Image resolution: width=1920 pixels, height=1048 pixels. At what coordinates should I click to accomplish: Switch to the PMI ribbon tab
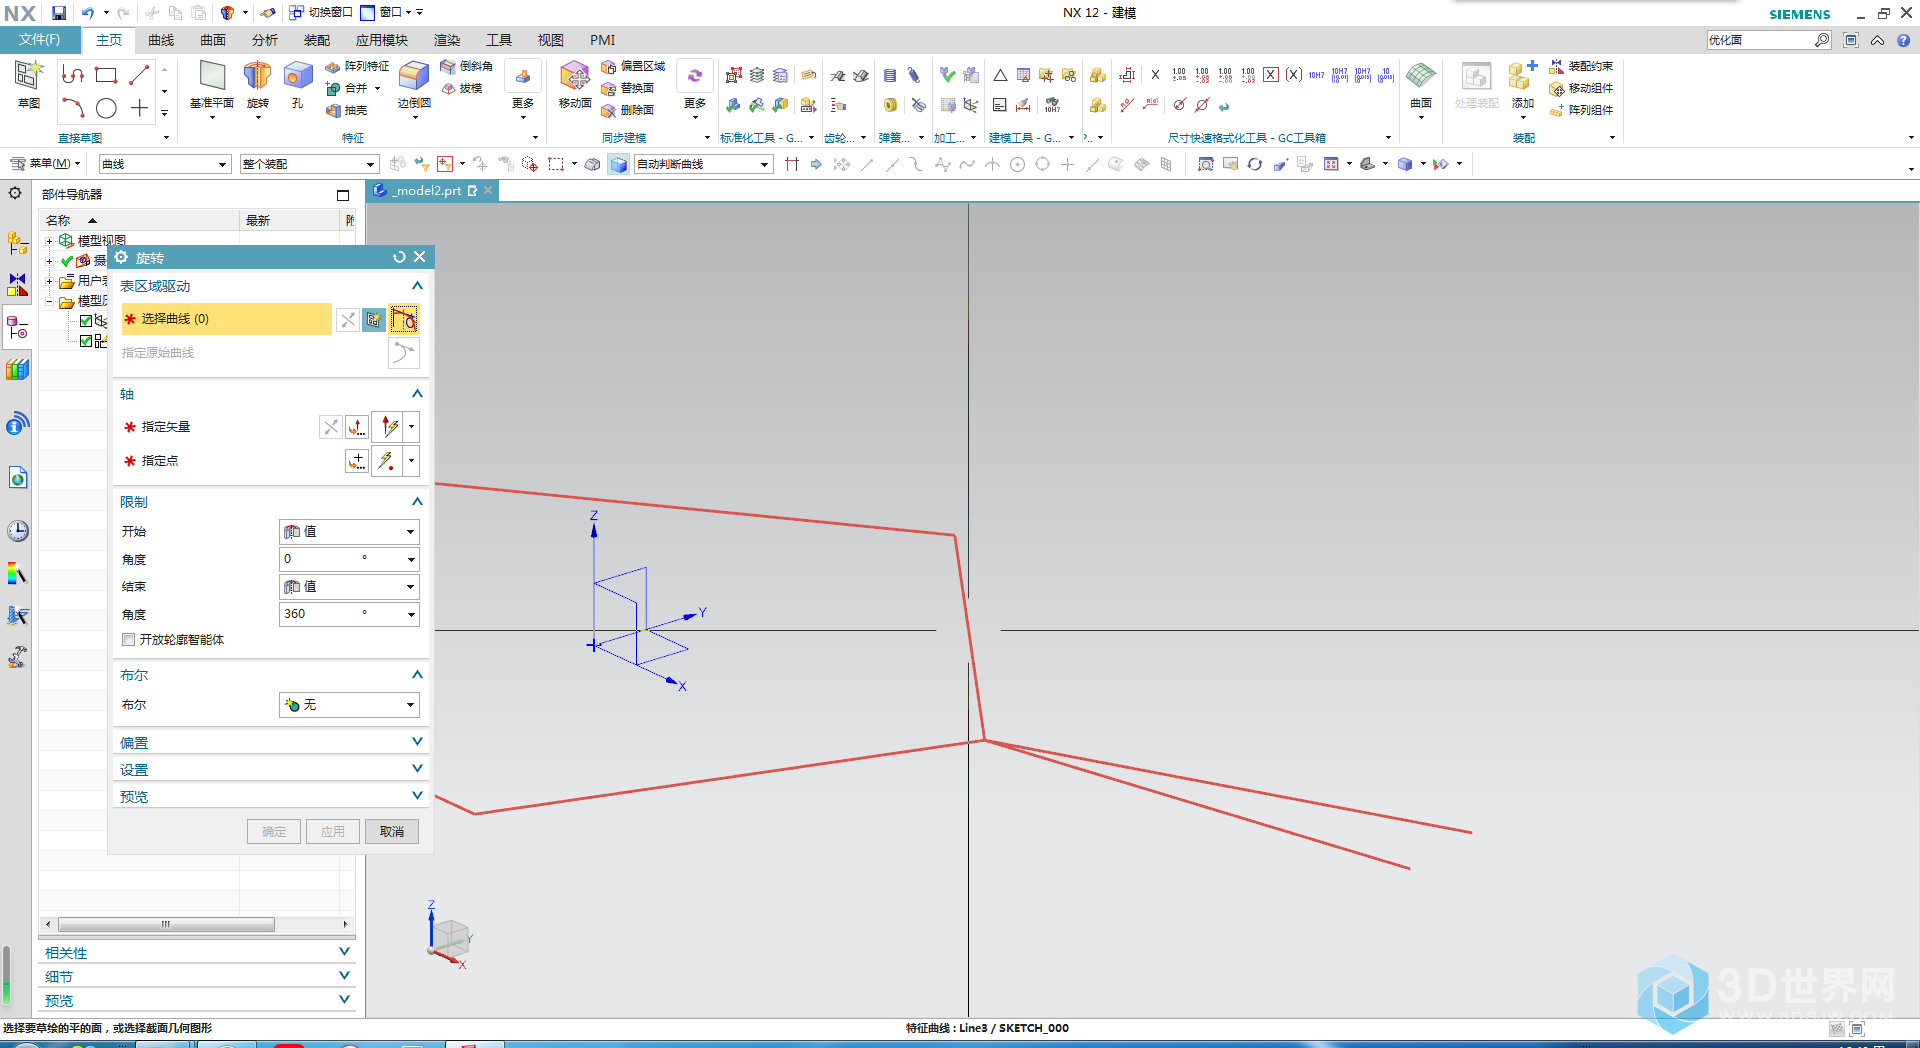click(x=603, y=40)
